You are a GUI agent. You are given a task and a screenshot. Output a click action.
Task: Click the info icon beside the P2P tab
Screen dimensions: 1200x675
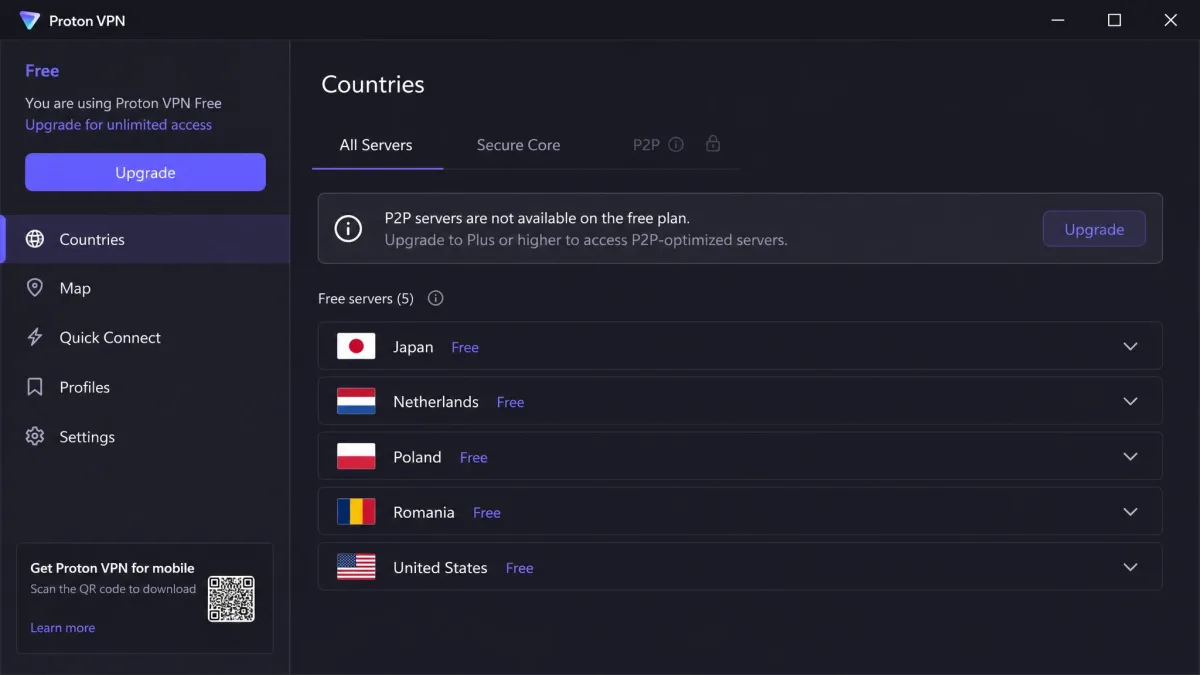click(676, 144)
